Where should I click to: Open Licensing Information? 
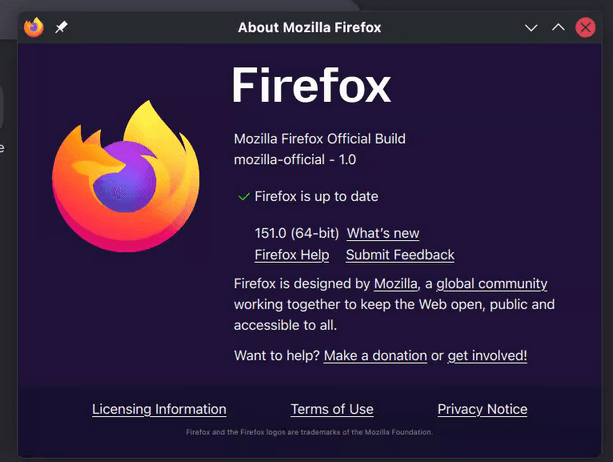click(x=159, y=409)
